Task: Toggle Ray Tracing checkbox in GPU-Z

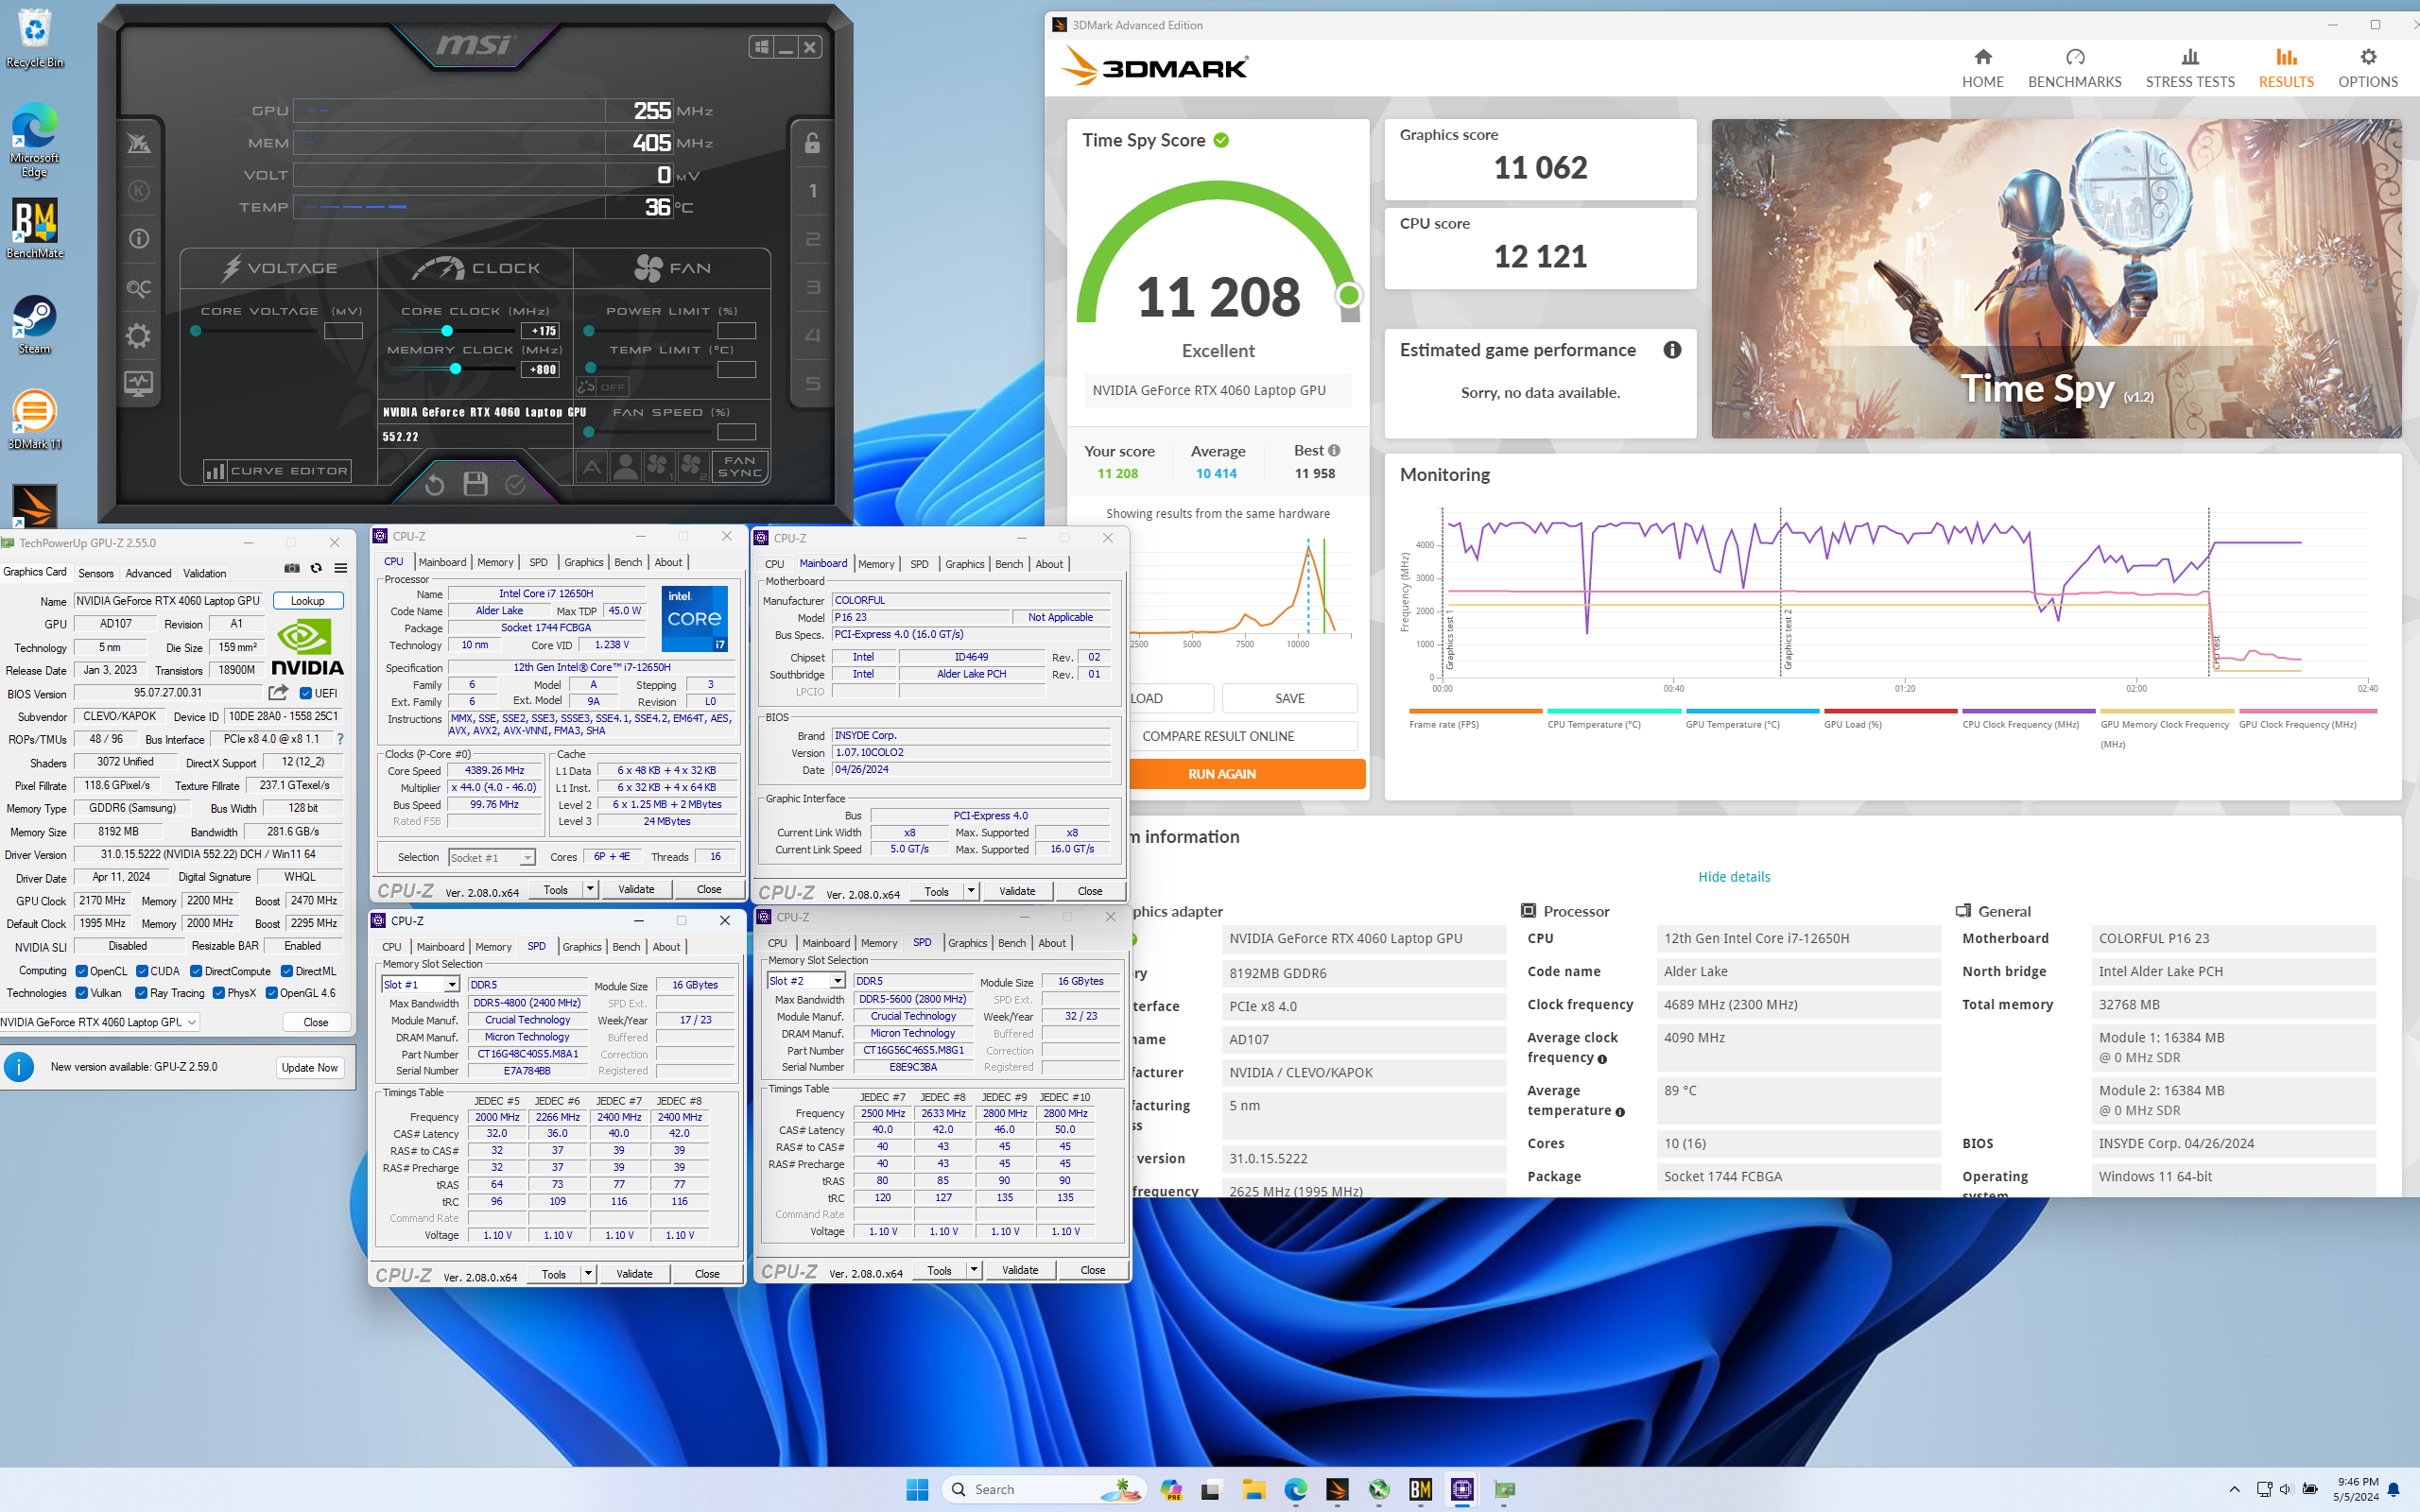Action: click(x=142, y=993)
